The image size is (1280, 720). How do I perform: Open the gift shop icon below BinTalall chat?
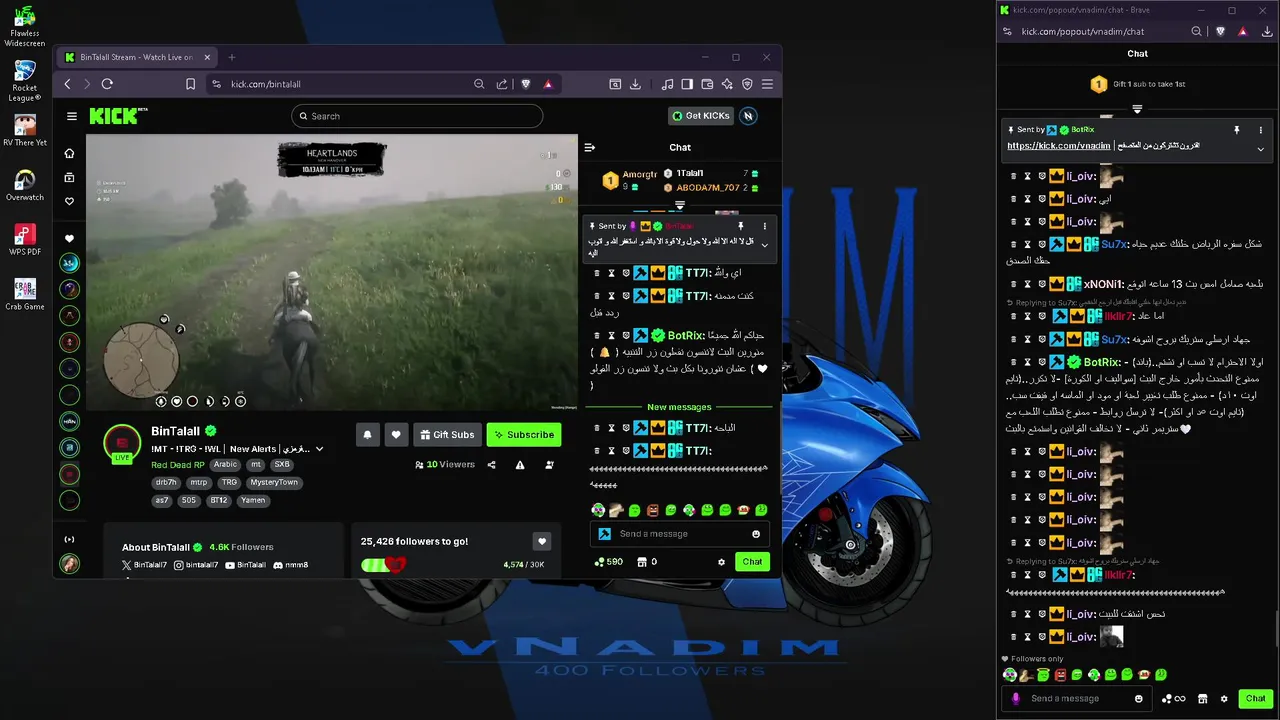pyautogui.click(x=642, y=562)
